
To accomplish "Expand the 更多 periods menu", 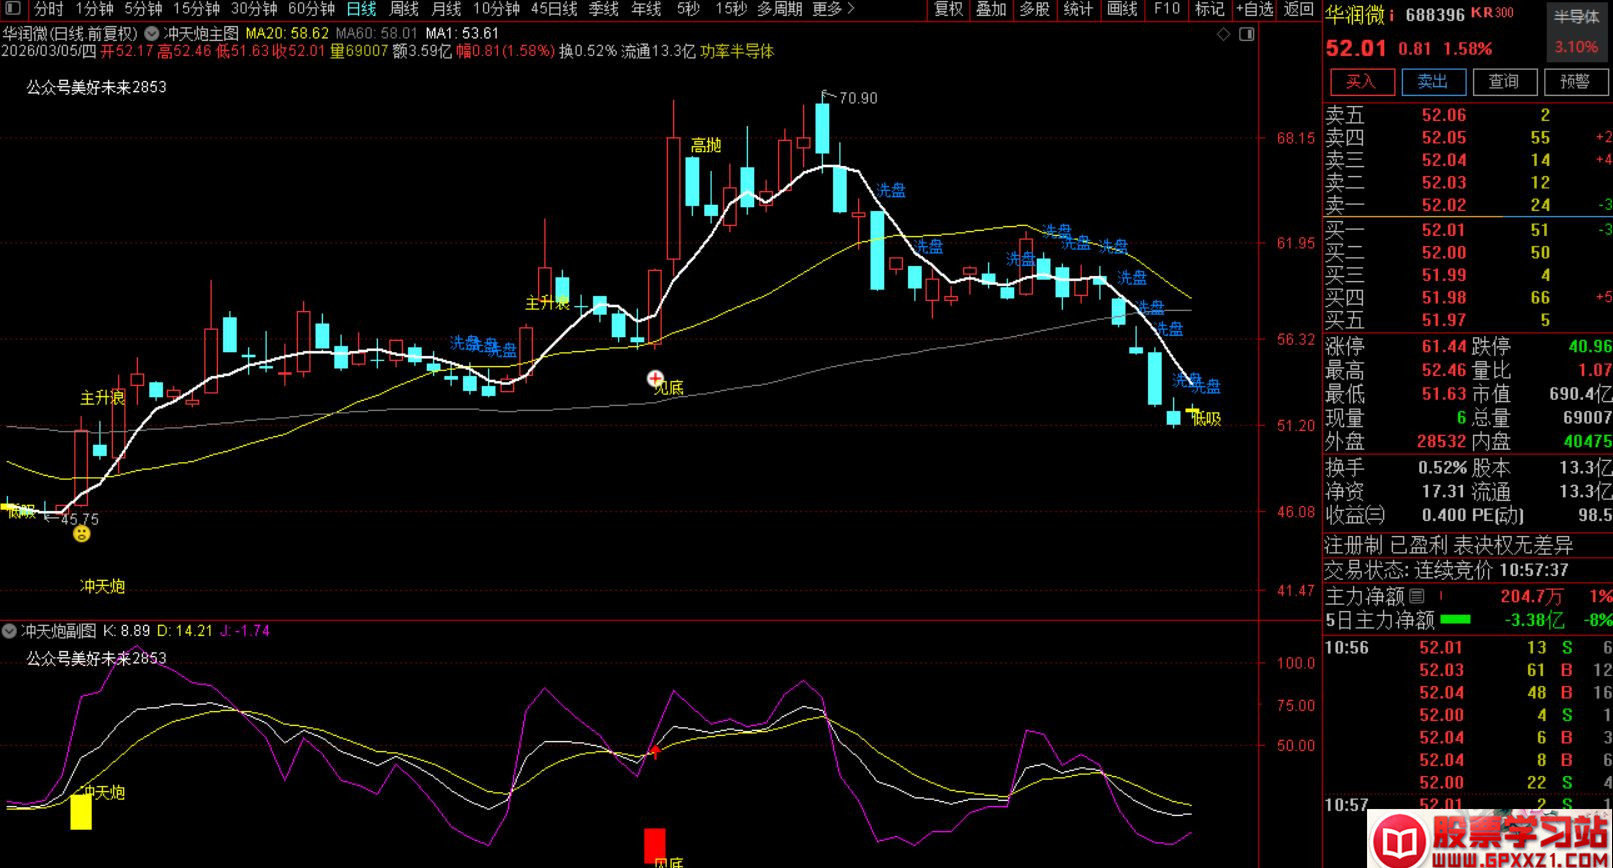I will 834,9.
